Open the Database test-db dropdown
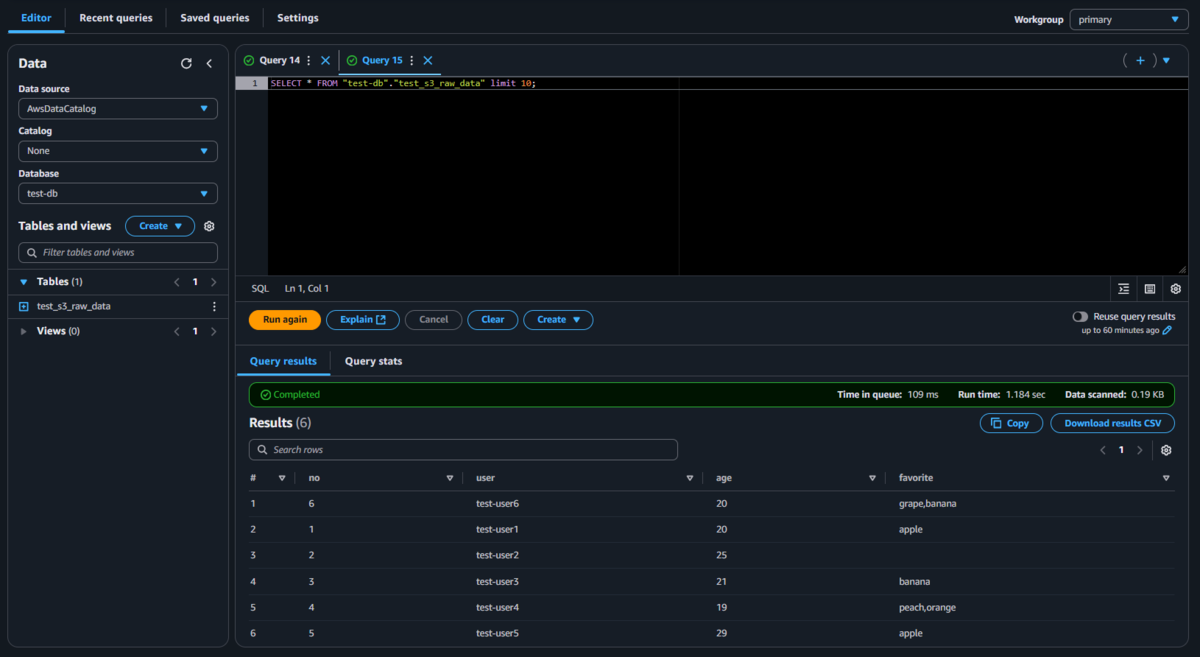 point(118,193)
